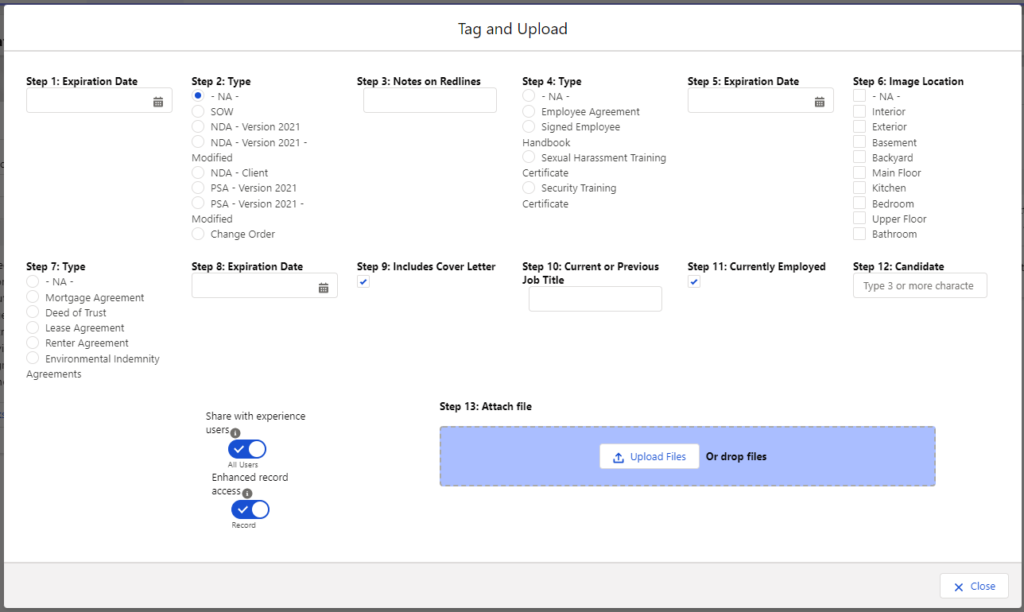Toggle the Enhanced record access switch
Image resolution: width=1024 pixels, height=612 pixels.
click(248, 509)
